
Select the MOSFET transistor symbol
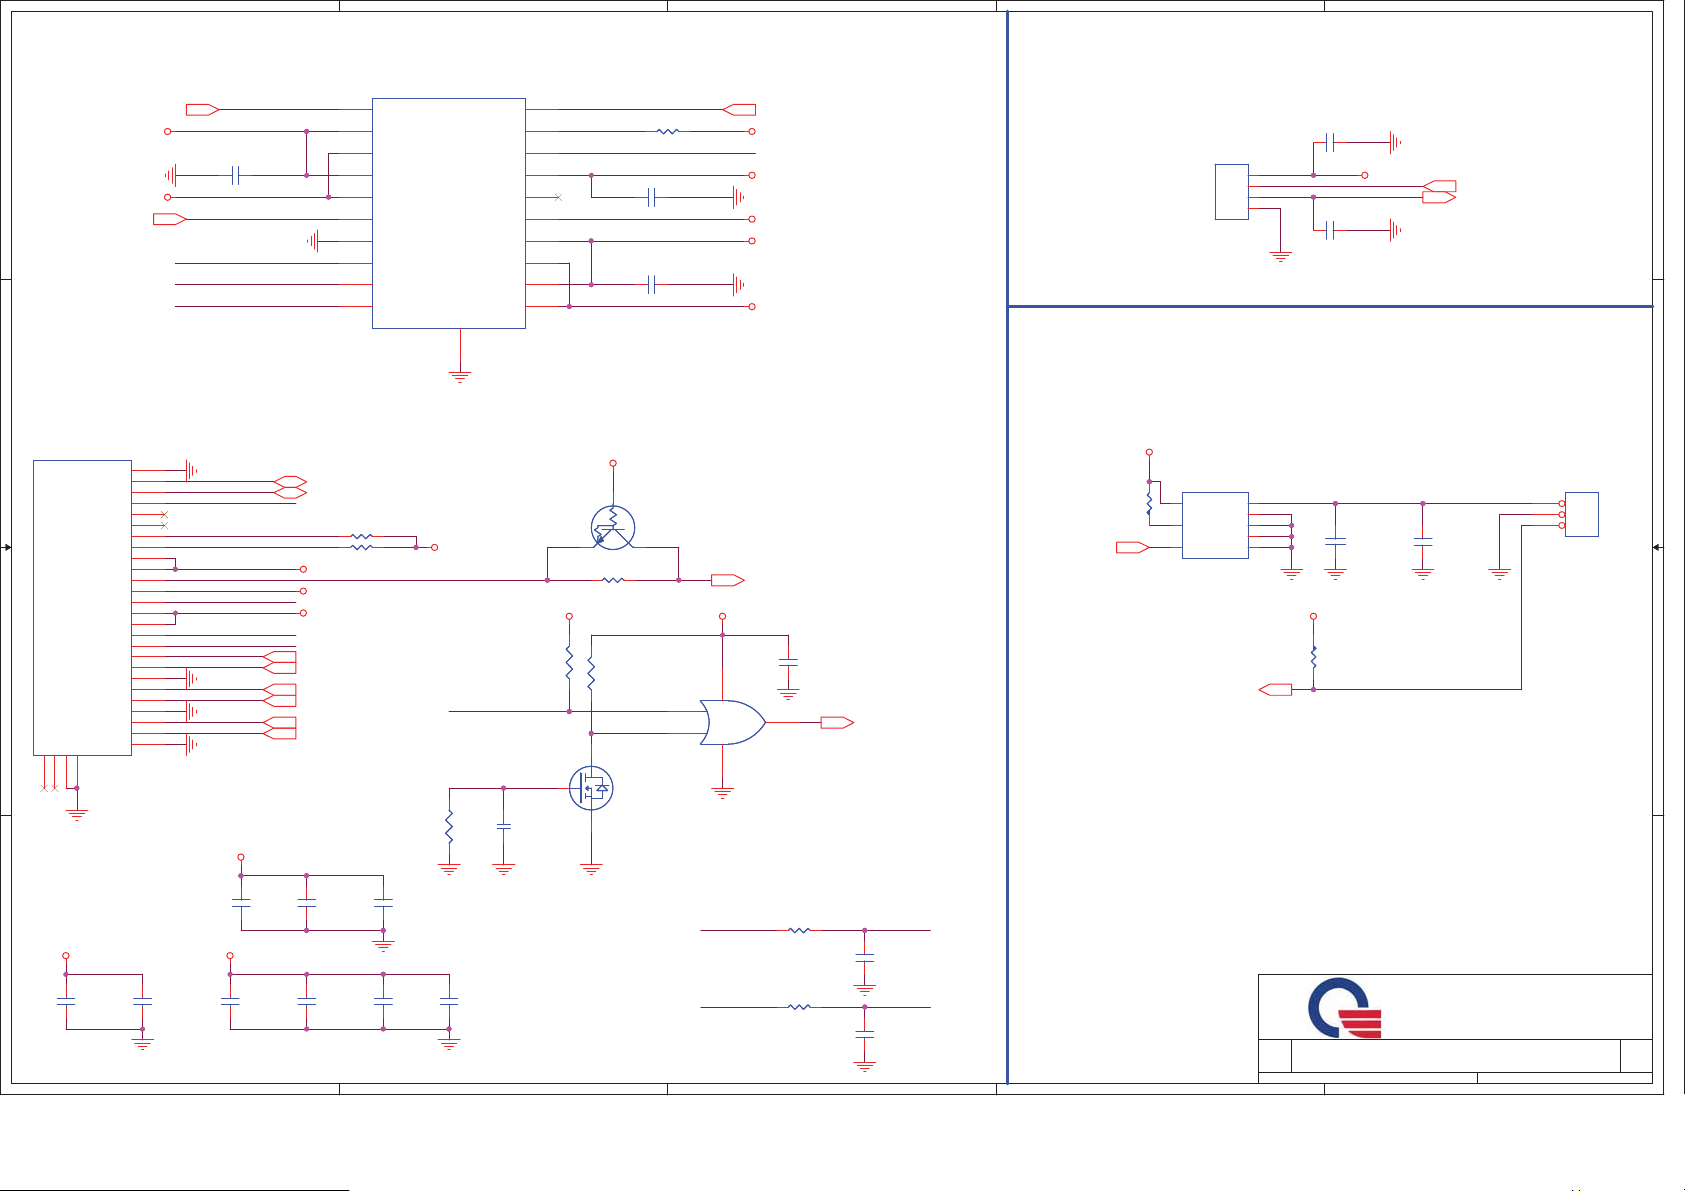pyautogui.click(x=590, y=789)
